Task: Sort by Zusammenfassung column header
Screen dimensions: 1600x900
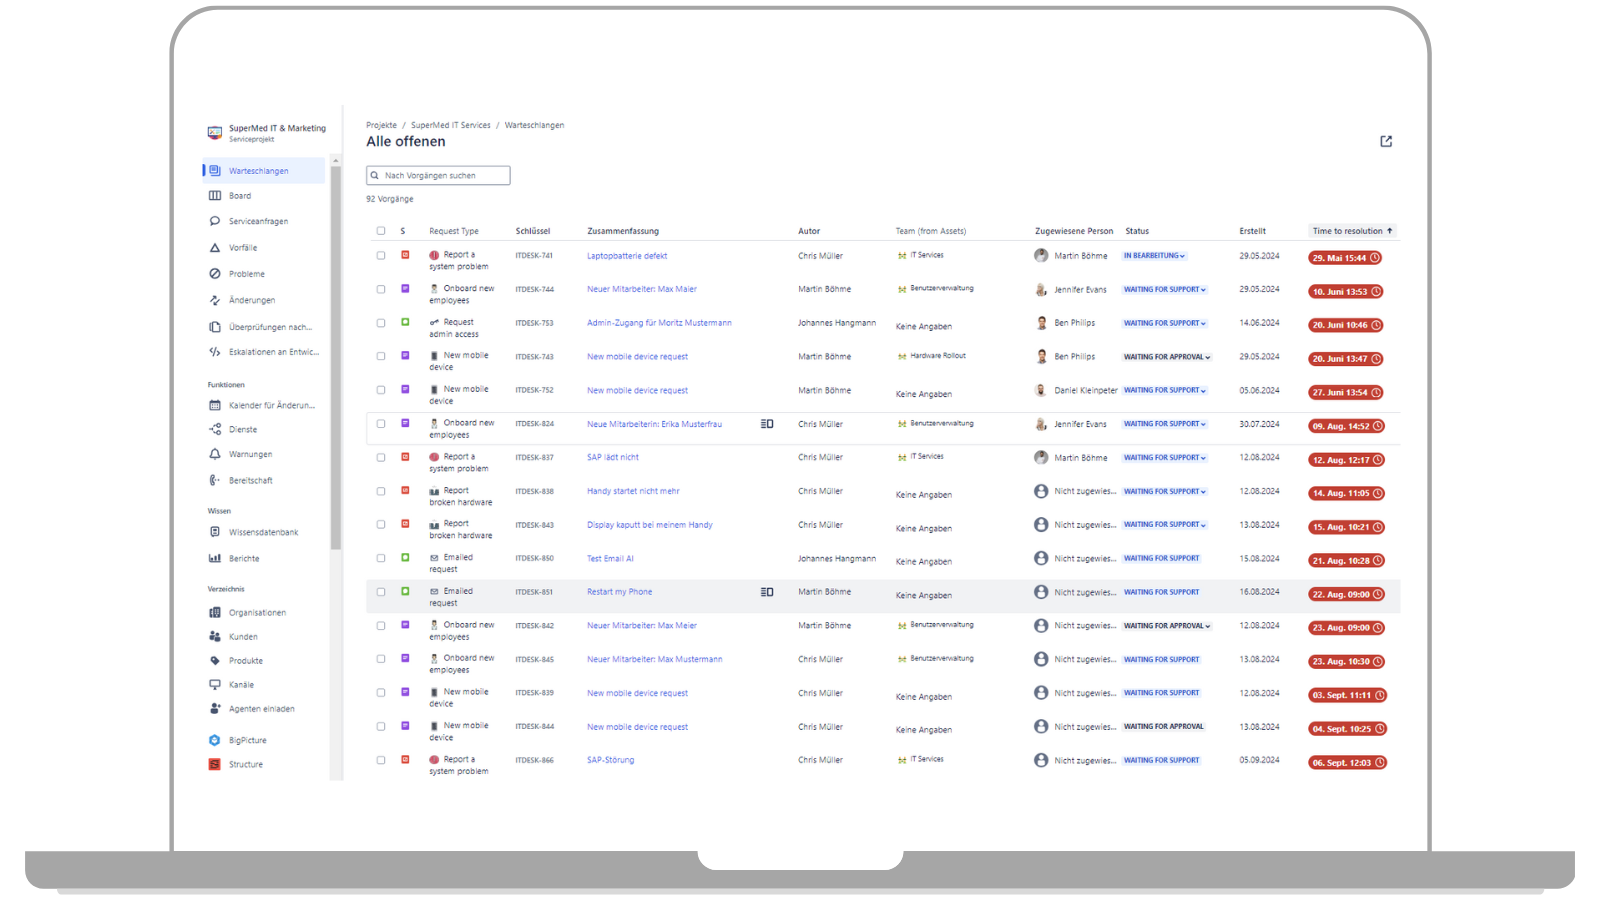Action: pos(623,231)
